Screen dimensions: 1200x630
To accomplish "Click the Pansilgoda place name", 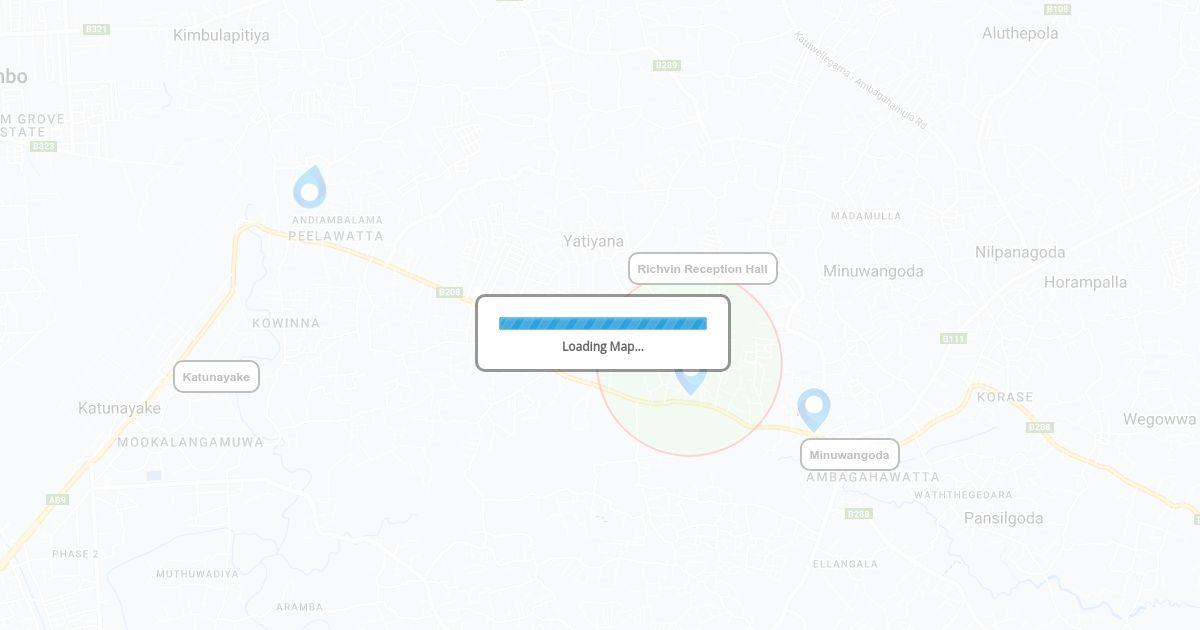I will (x=1003, y=518).
